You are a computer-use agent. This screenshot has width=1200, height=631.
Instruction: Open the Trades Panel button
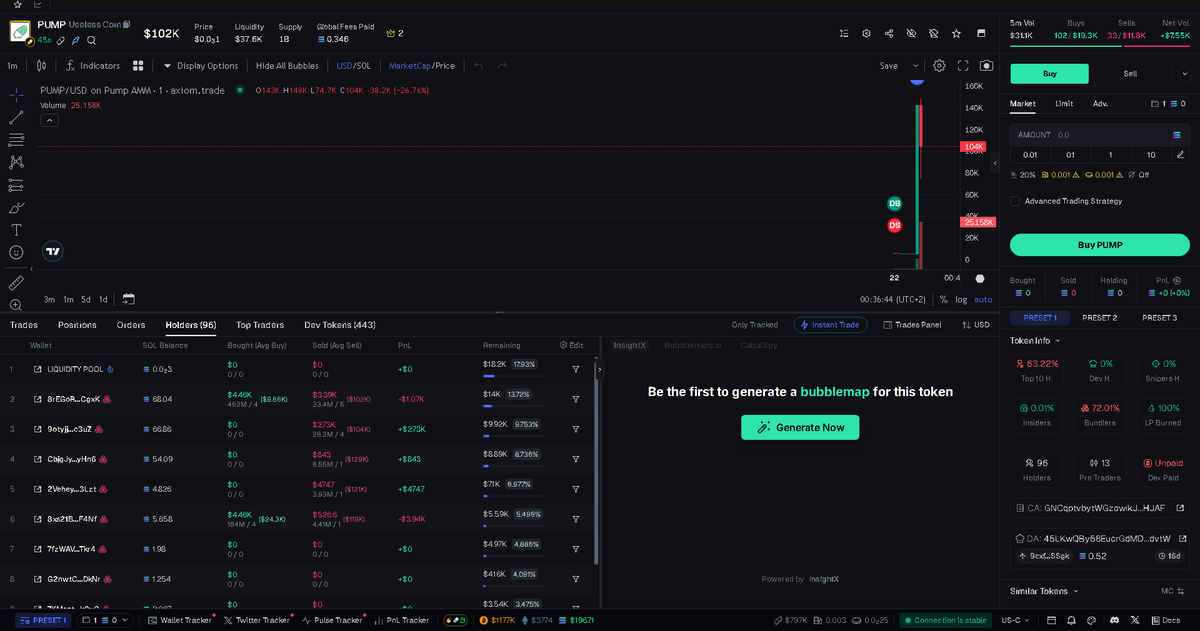[912, 325]
